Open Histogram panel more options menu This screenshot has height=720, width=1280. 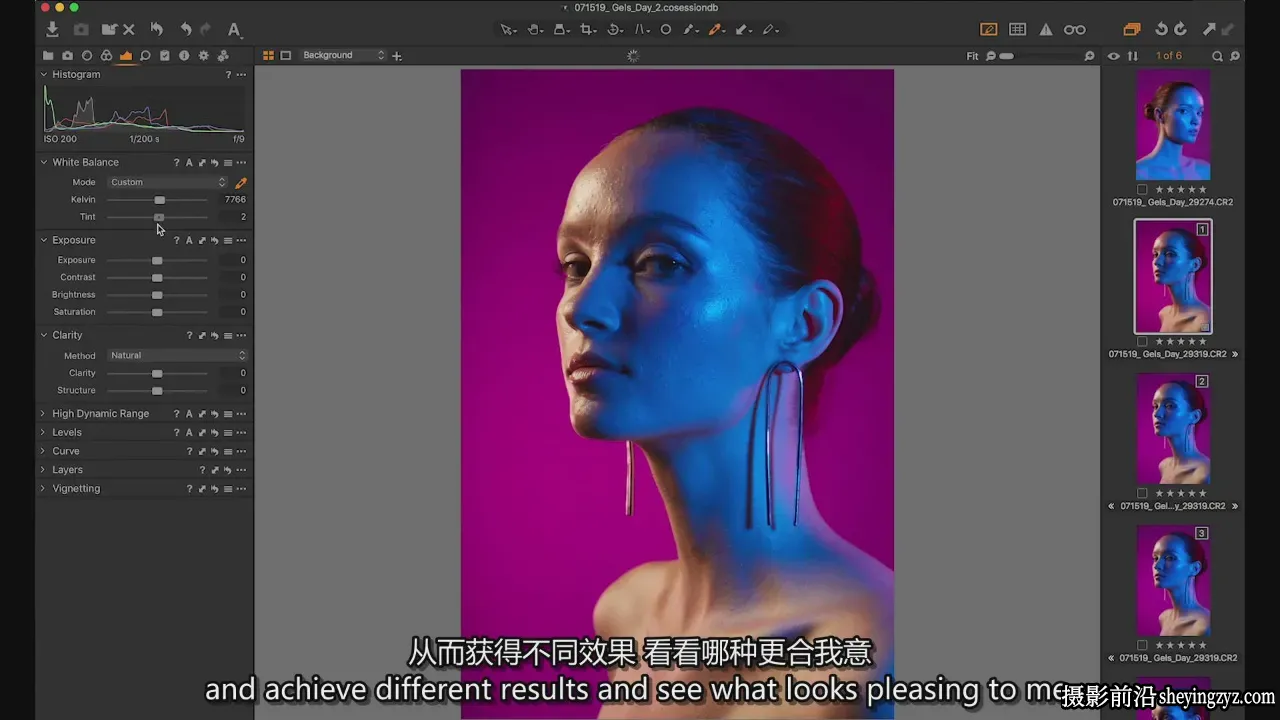[241, 75]
